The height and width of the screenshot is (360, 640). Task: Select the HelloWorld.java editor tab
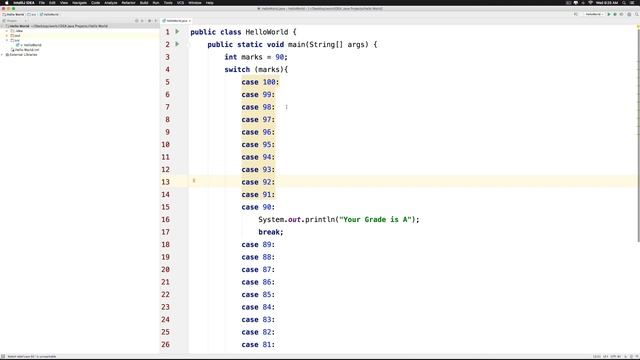(x=176, y=20)
